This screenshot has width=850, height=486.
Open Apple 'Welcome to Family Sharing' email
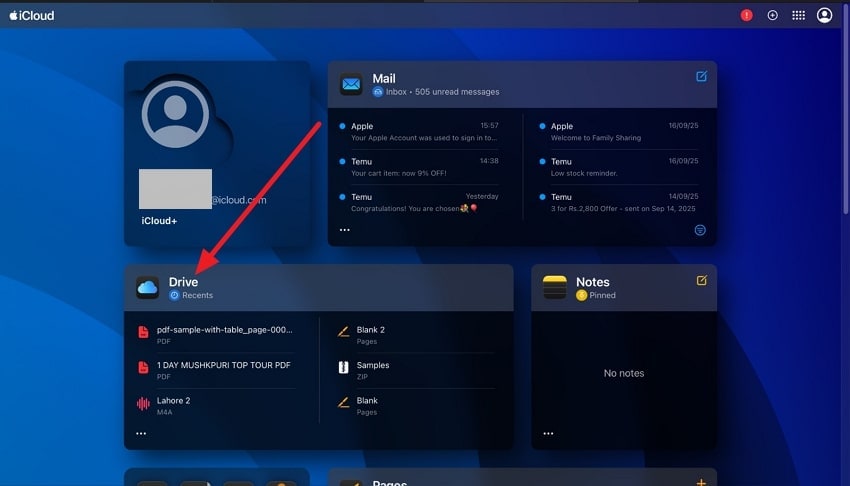coord(619,132)
